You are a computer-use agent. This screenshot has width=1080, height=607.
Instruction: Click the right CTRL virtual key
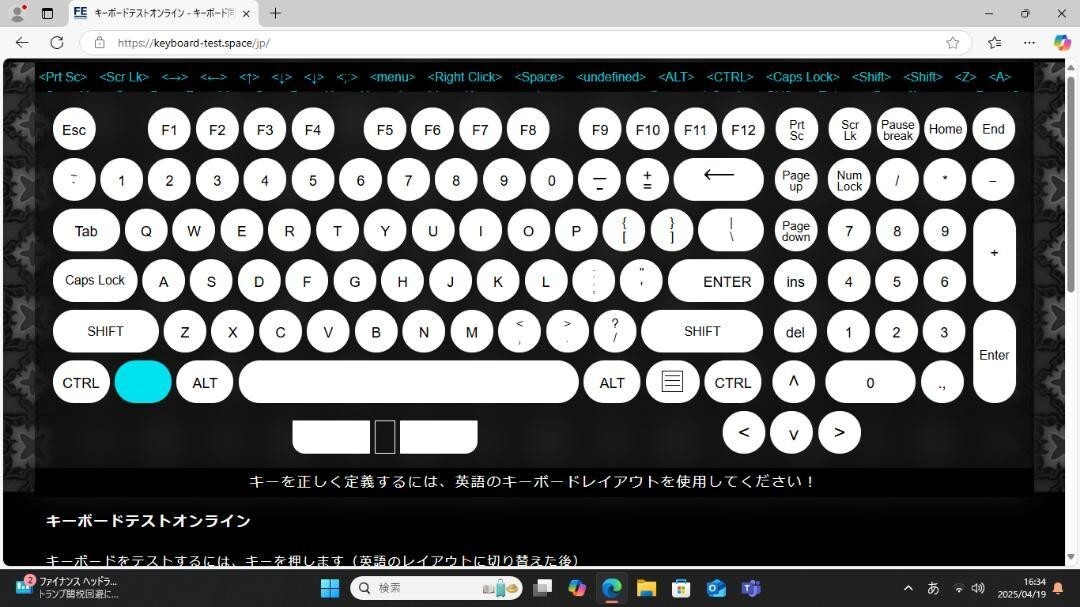pos(732,382)
